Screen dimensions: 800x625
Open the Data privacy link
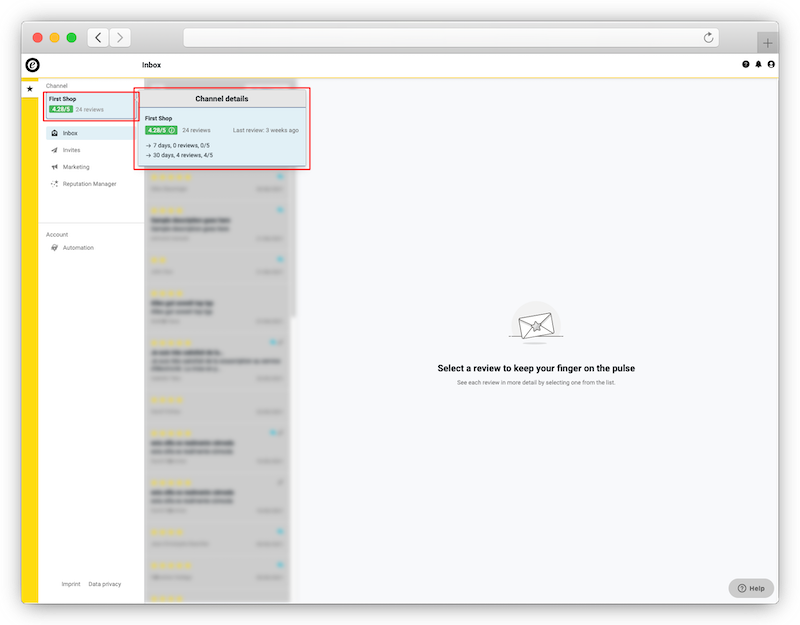click(x=105, y=584)
